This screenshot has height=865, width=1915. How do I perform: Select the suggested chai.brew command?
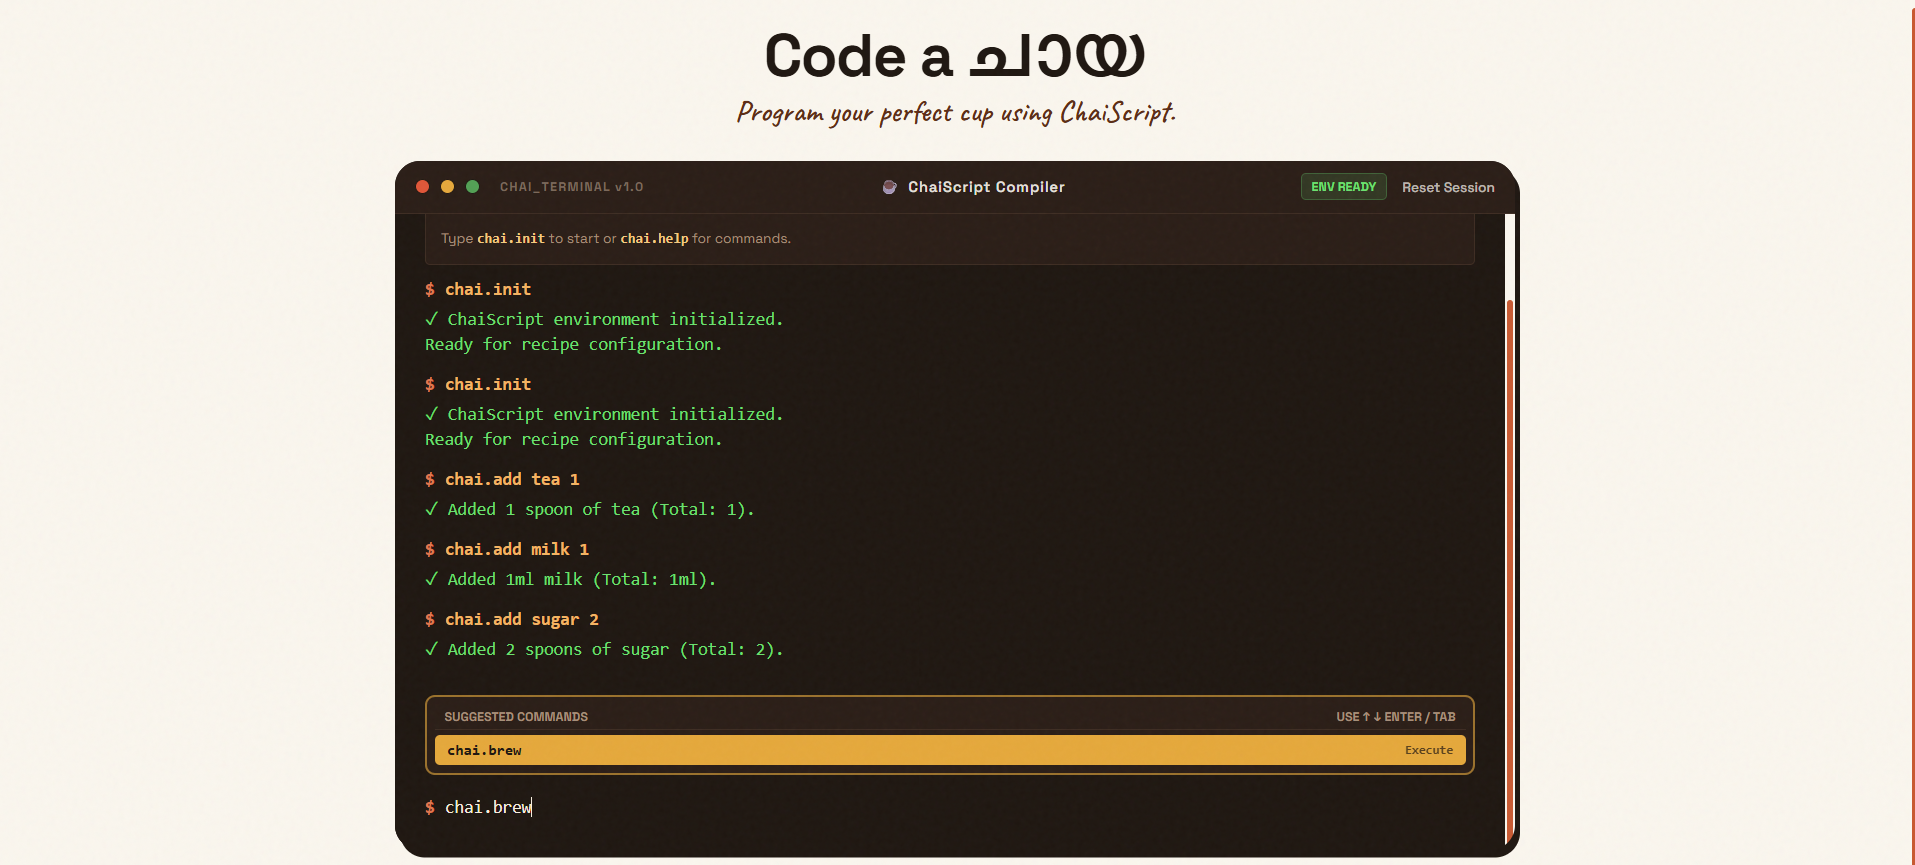click(950, 750)
